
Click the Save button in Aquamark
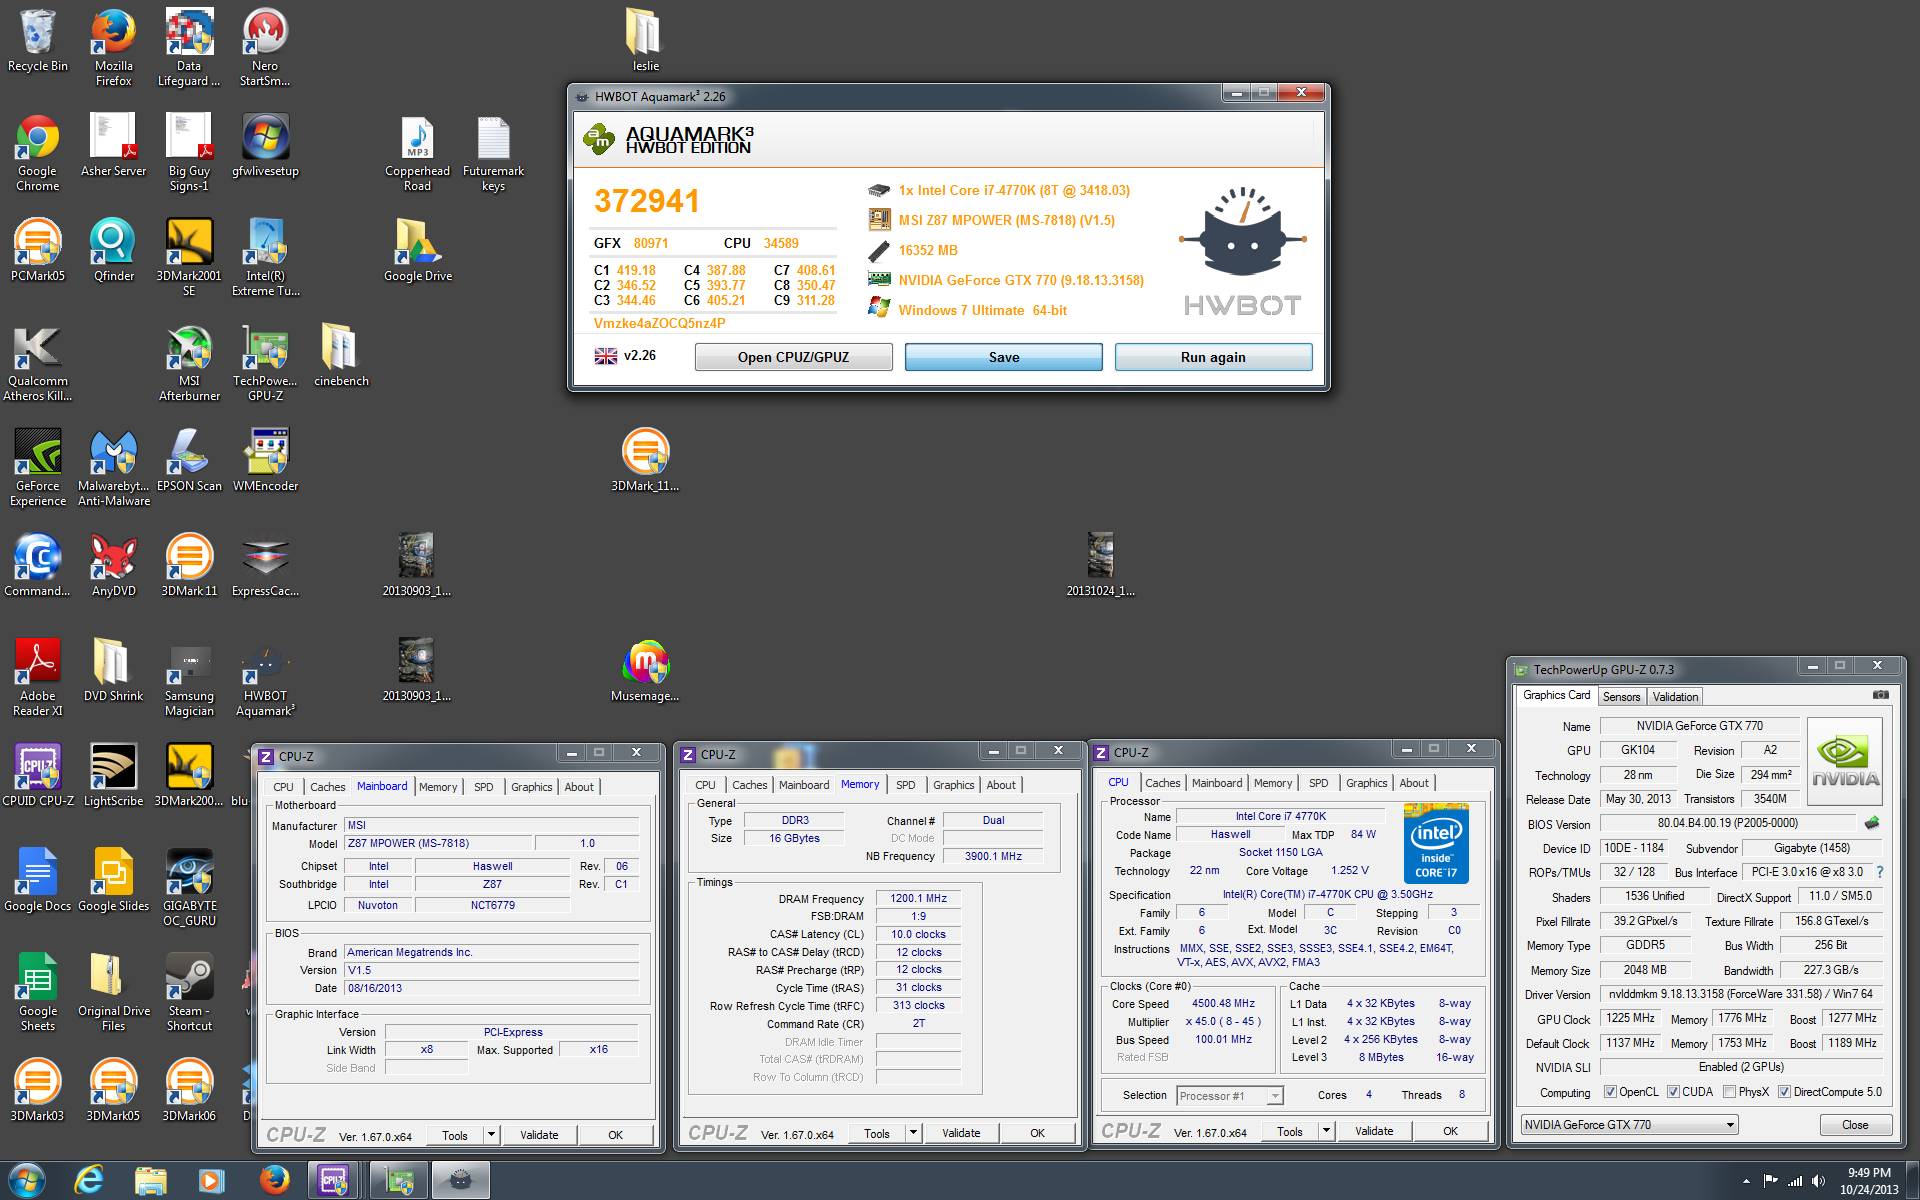tap(1003, 357)
